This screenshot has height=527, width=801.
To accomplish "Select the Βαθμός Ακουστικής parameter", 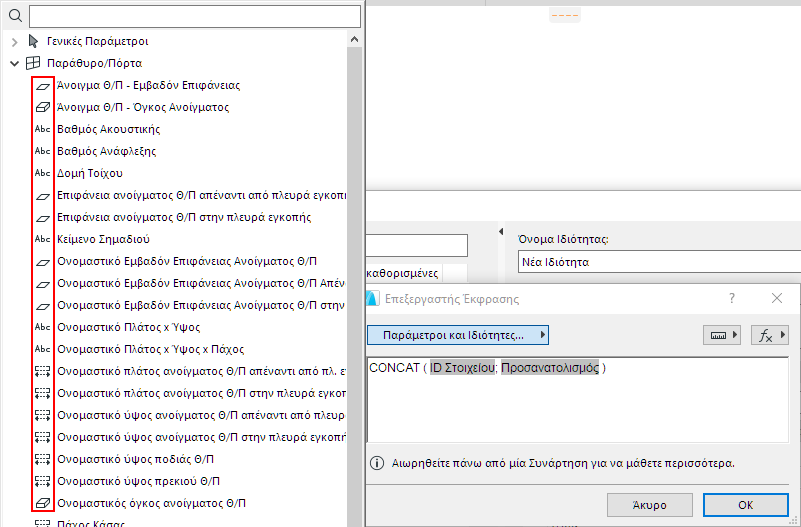I will (108, 129).
